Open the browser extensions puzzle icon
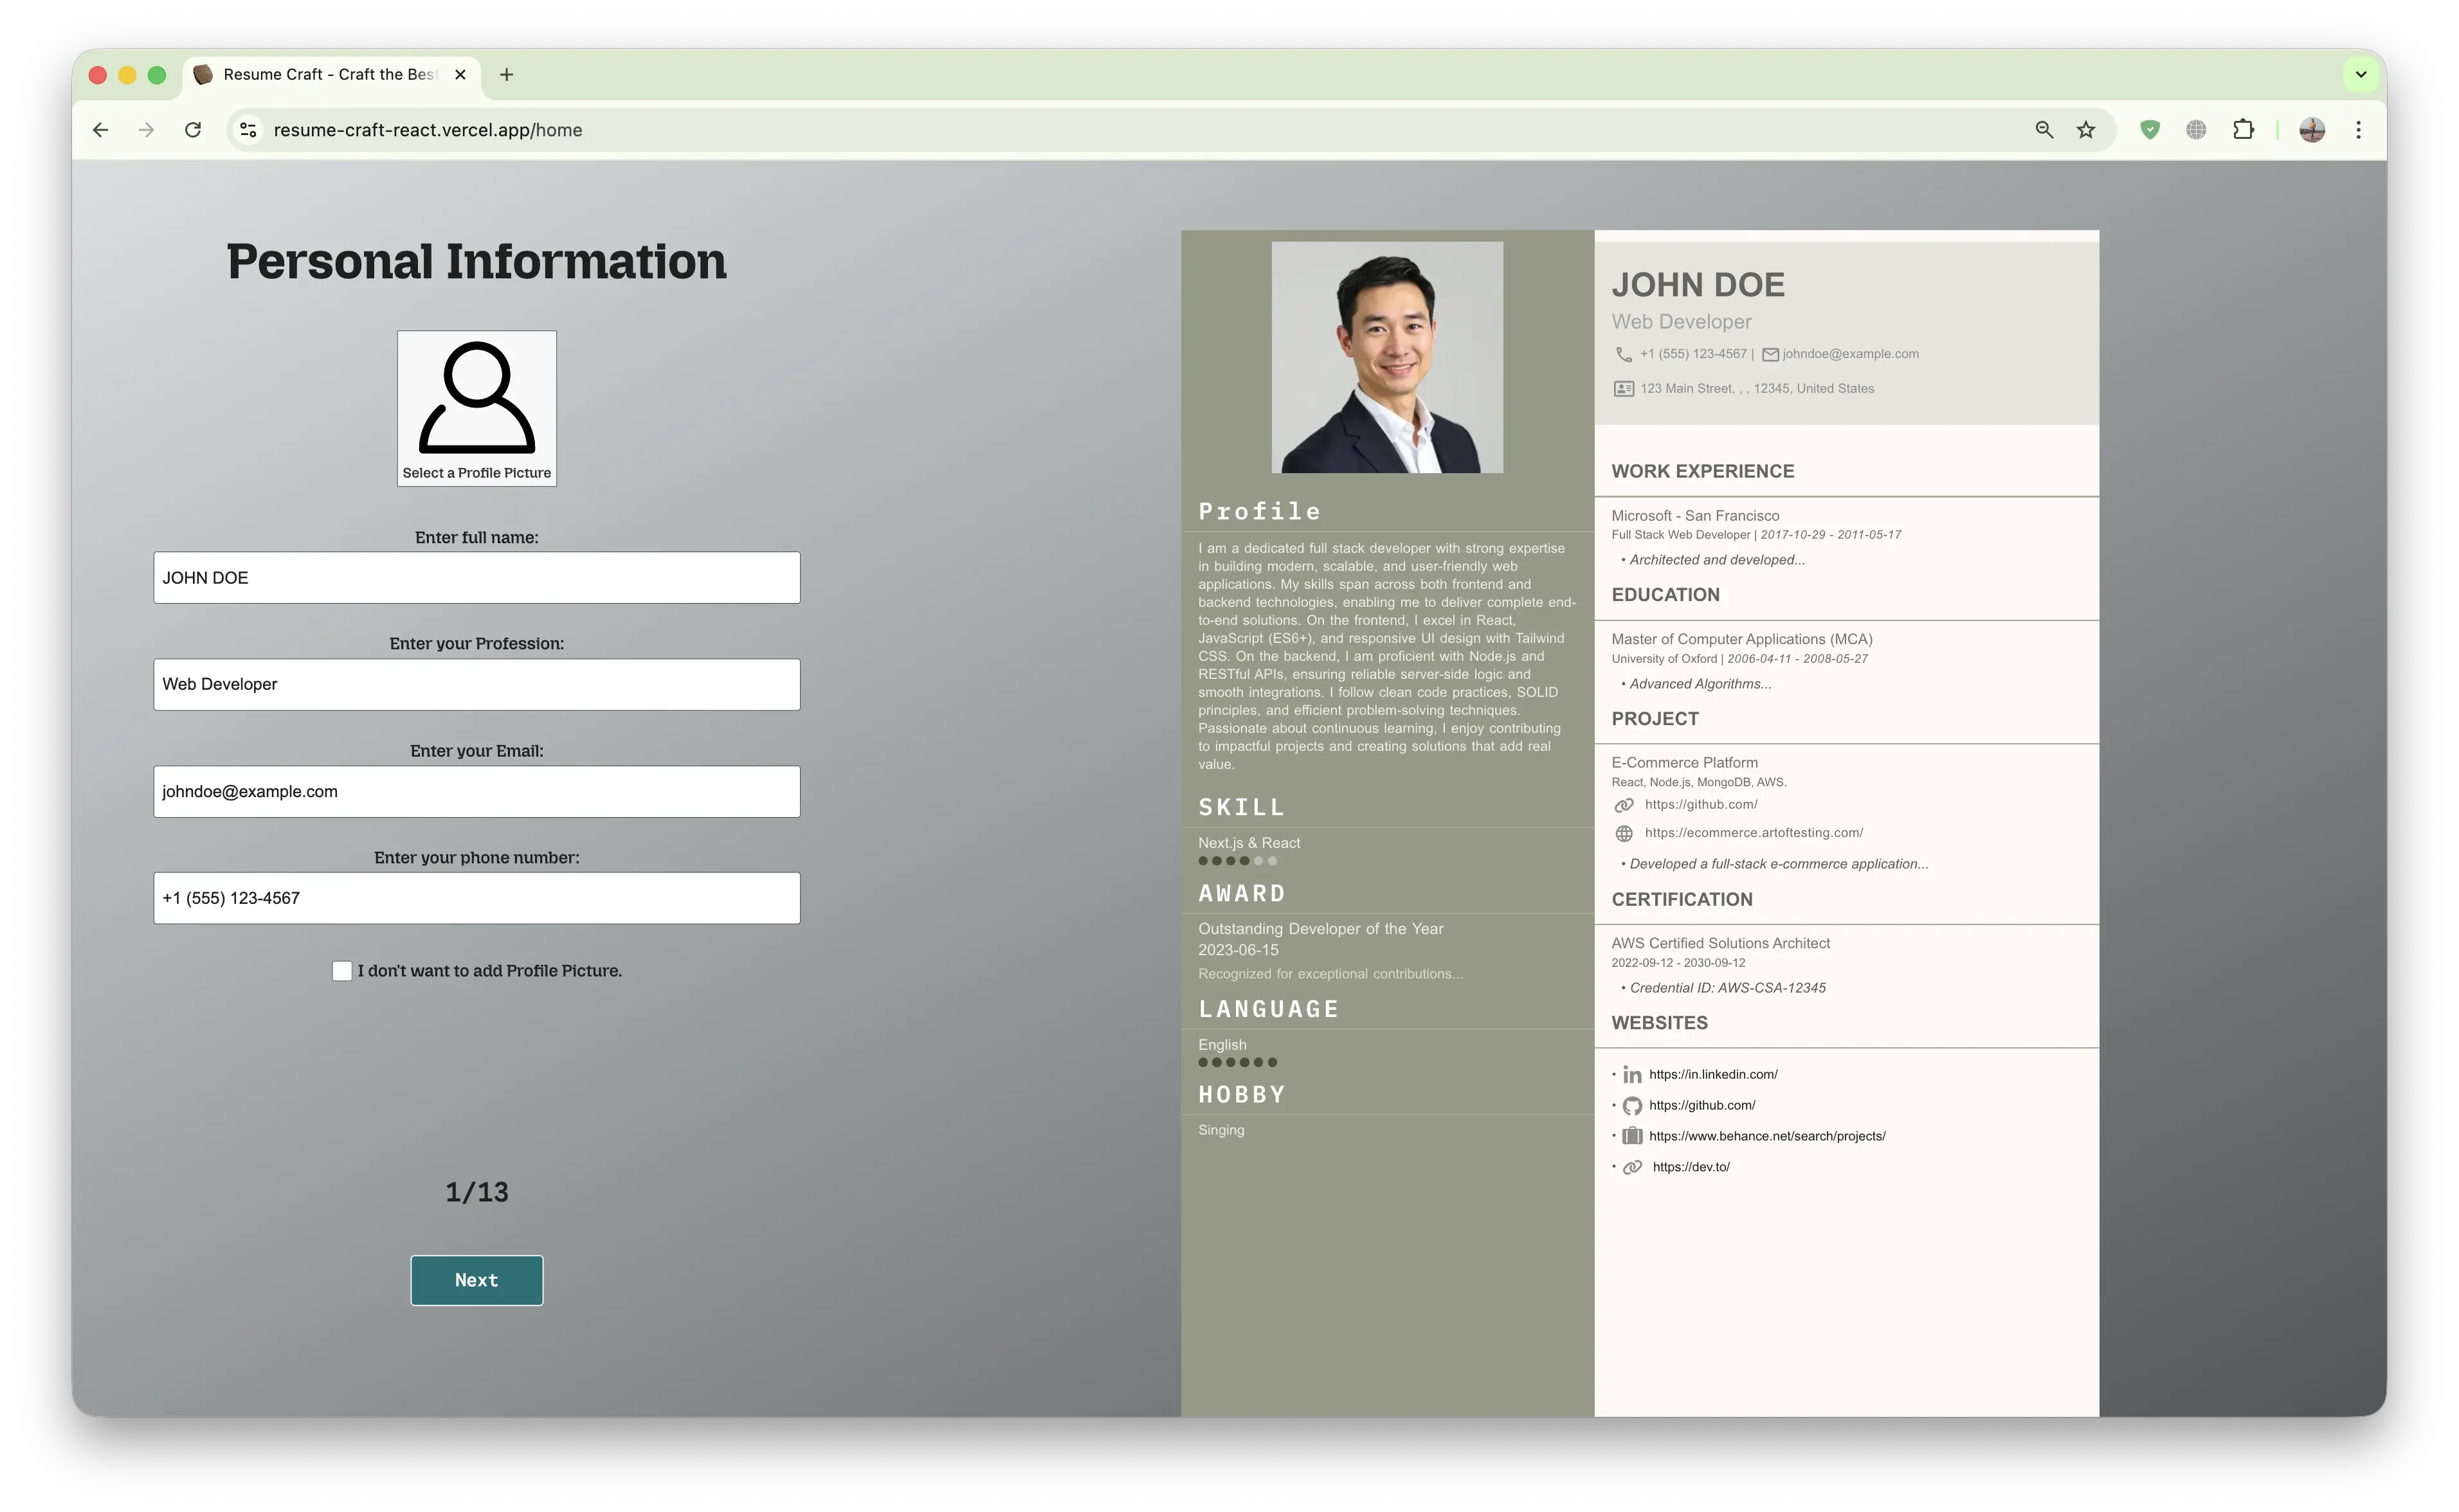Screen dimensions: 2459x1512 tap(2243, 130)
